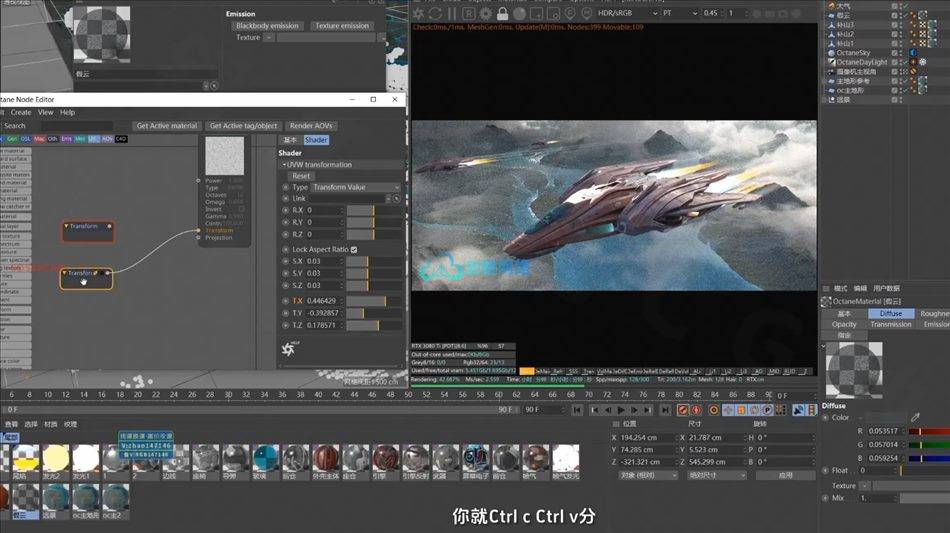Go to the end of the timeline

[x=665, y=410]
